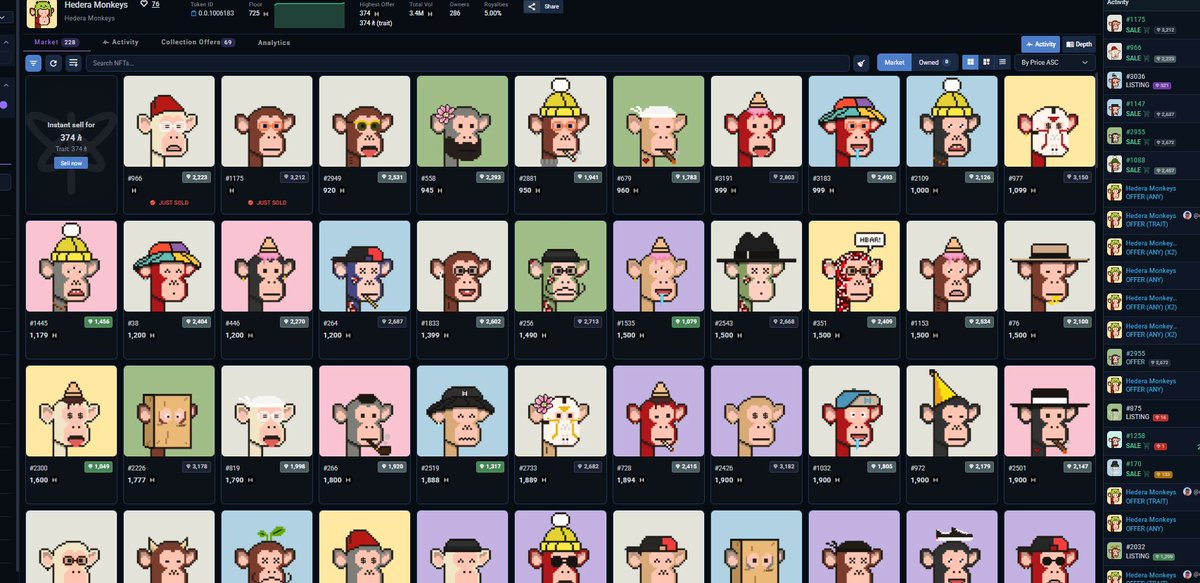This screenshot has width=1200, height=583.
Task: Open #875 LISTING avatar in Activity feed
Action: click(1113, 410)
